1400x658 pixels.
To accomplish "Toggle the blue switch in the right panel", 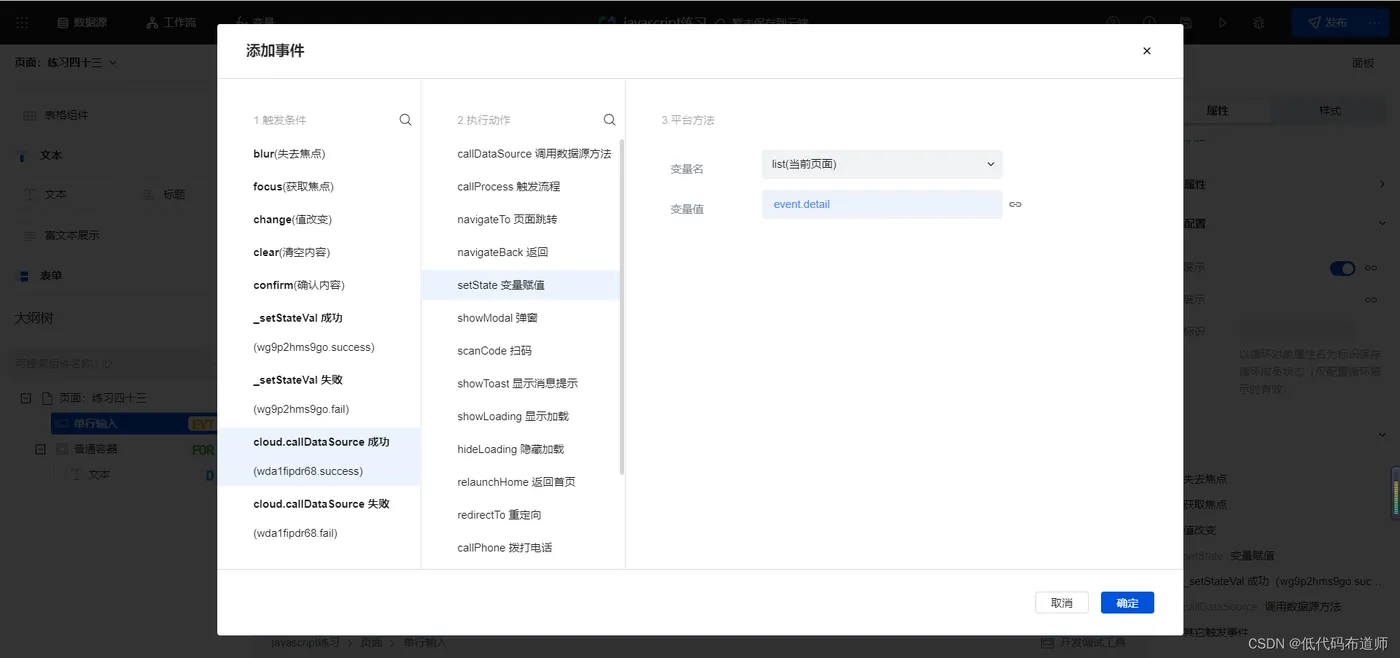I will [1342, 268].
